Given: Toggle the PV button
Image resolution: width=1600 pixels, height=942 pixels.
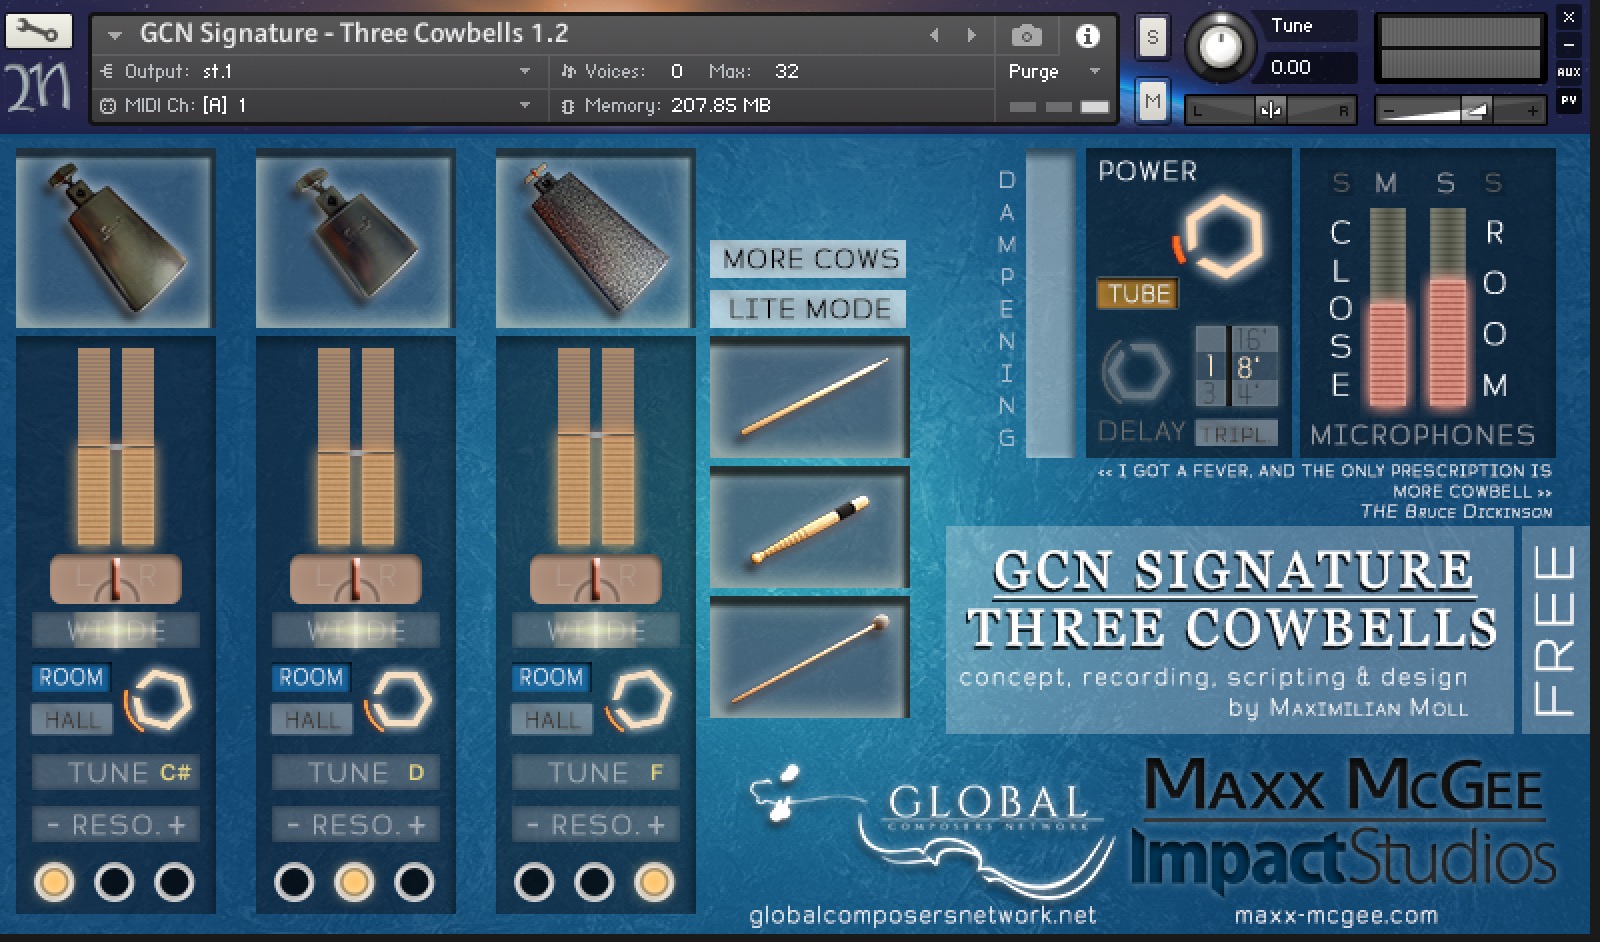Looking at the screenshot, I should 1568,100.
